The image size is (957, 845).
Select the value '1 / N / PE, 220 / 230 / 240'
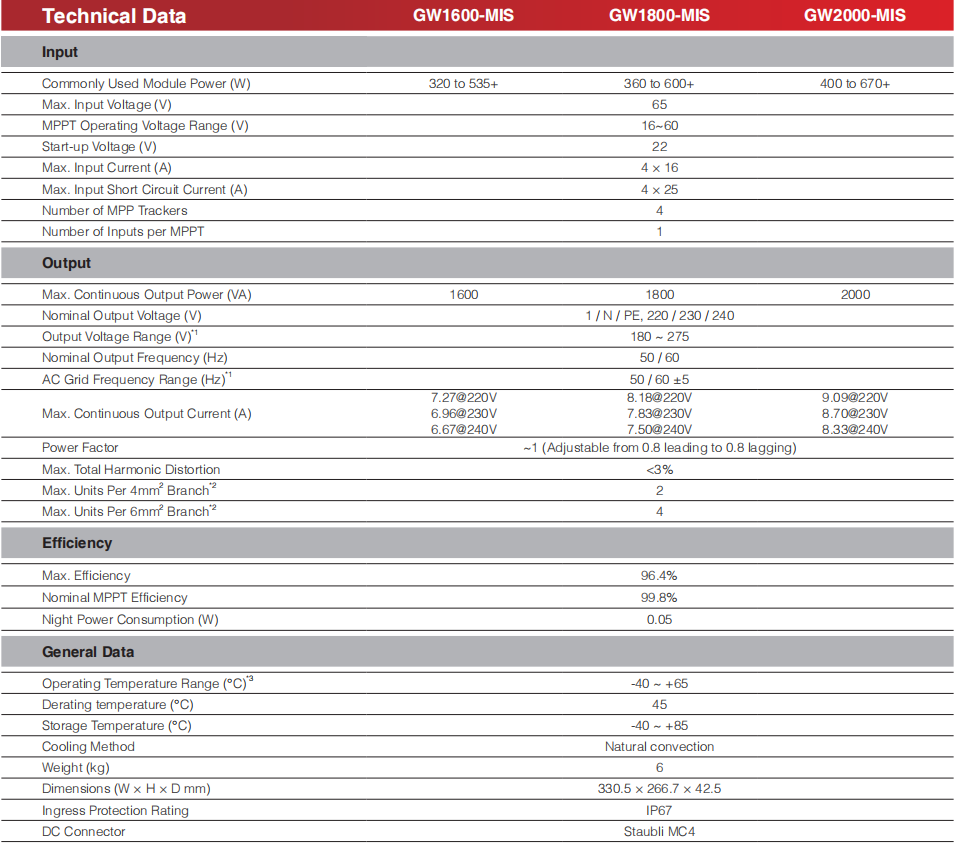[660, 316]
